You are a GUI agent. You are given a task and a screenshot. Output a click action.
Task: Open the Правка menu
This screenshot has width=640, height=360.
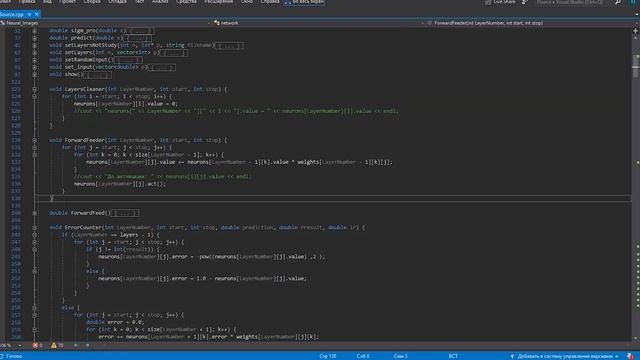tap(27, 2)
